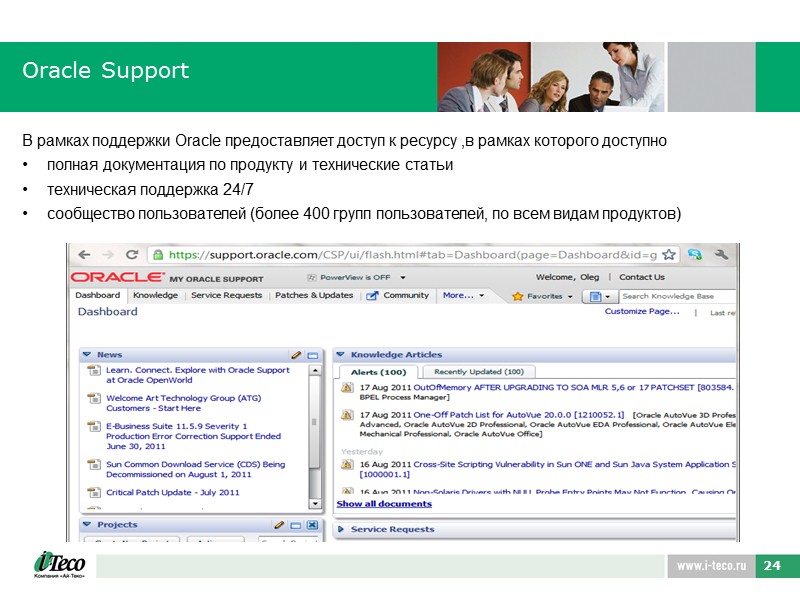The image size is (800, 600).
Task: Open Sun Common Download Service news link
Action: click(x=195, y=469)
